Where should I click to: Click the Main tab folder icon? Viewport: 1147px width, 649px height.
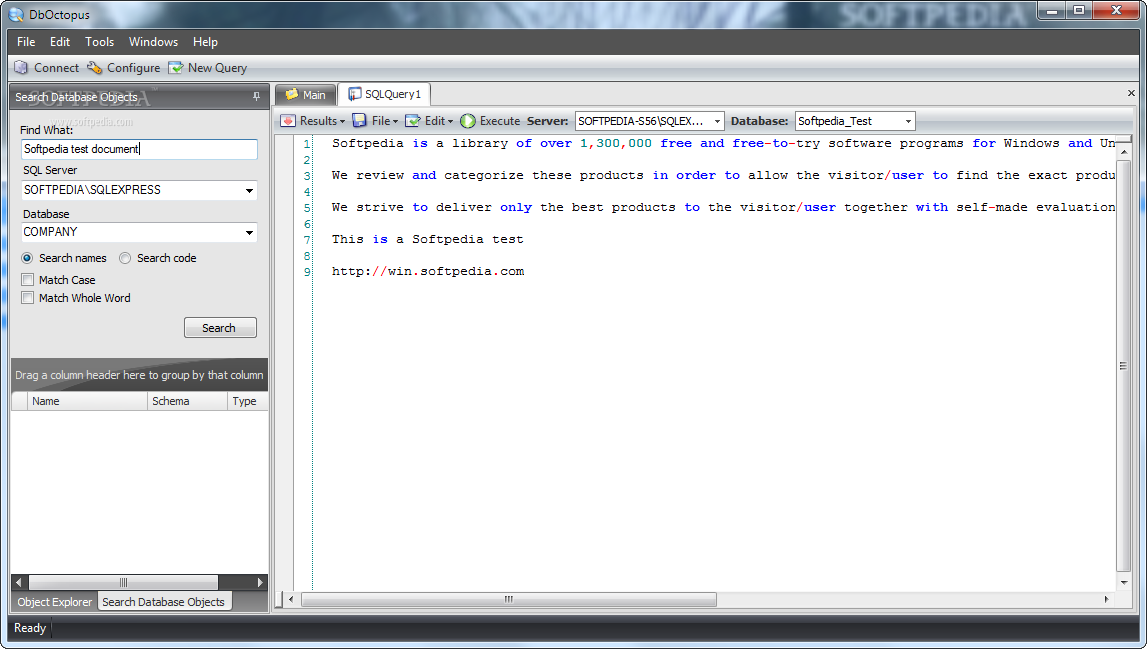[292, 94]
